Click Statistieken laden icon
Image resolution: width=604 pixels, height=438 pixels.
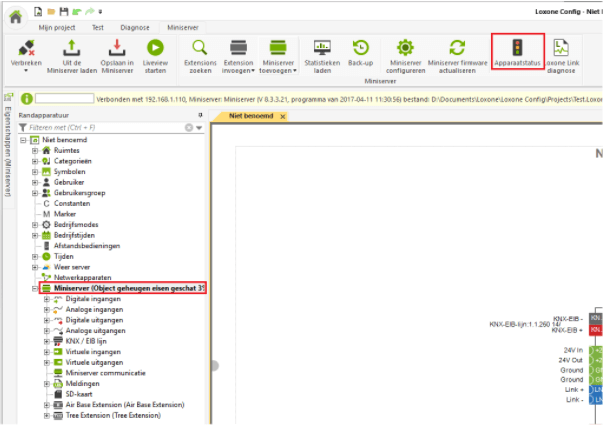pos(322,48)
